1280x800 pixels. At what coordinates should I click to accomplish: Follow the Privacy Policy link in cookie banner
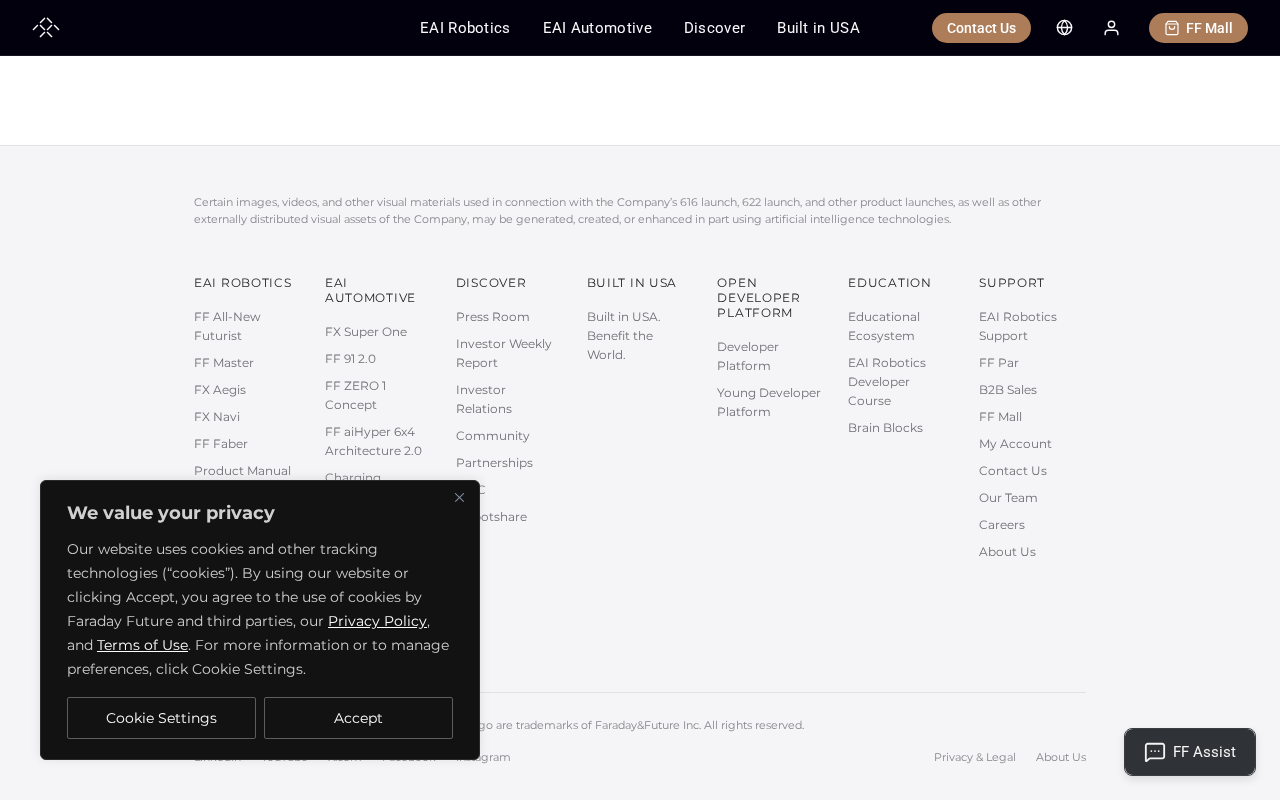(x=377, y=621)
